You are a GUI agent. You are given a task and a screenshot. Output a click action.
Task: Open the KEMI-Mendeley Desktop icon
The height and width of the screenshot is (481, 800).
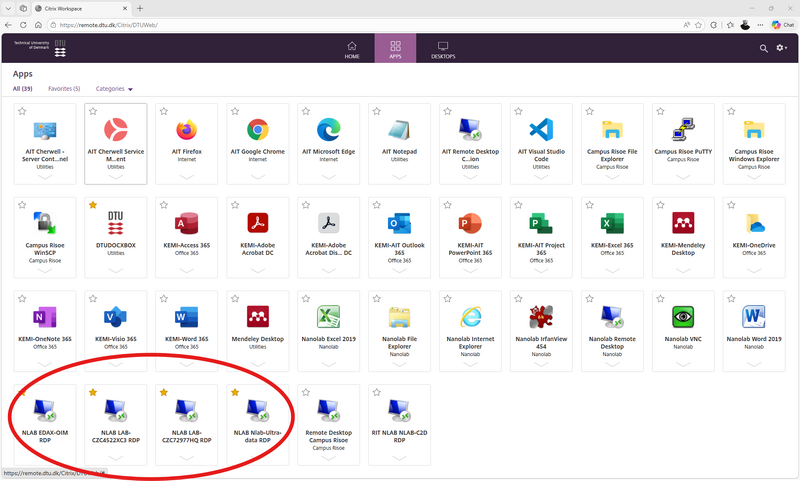pos(683,223)
